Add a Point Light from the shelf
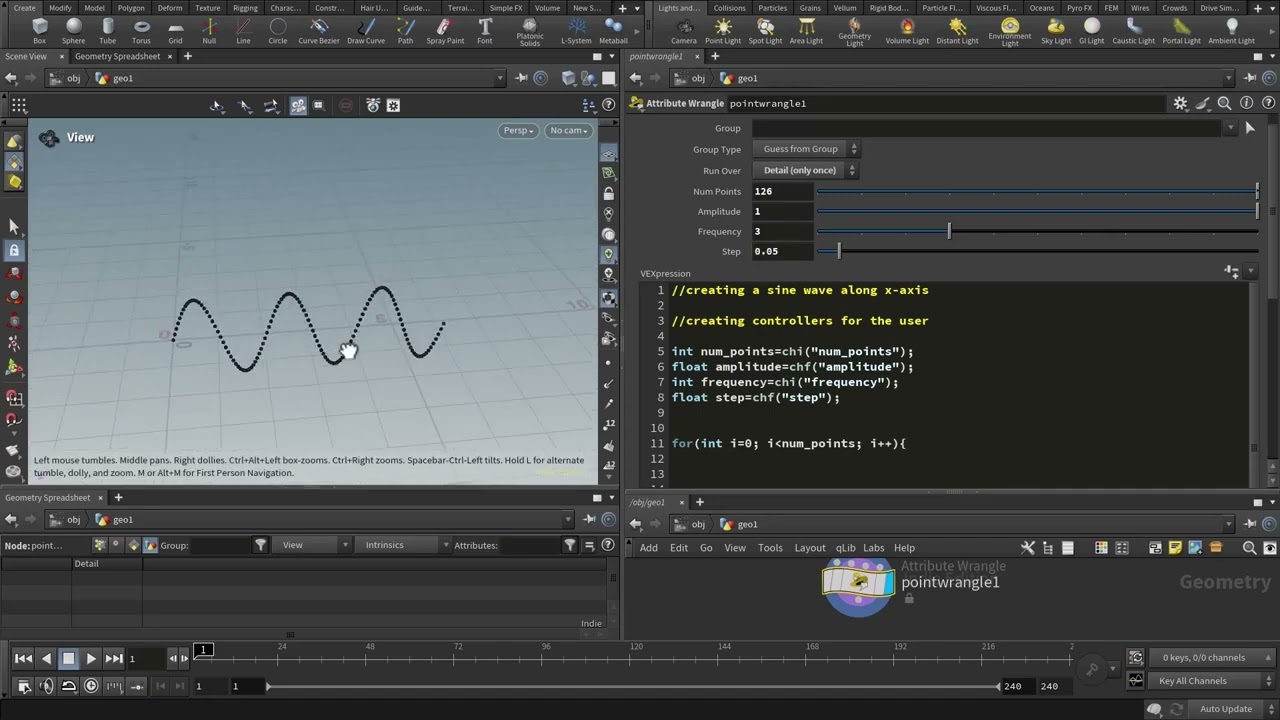The width and height of the screenshot is (1280, 720). 723,31
